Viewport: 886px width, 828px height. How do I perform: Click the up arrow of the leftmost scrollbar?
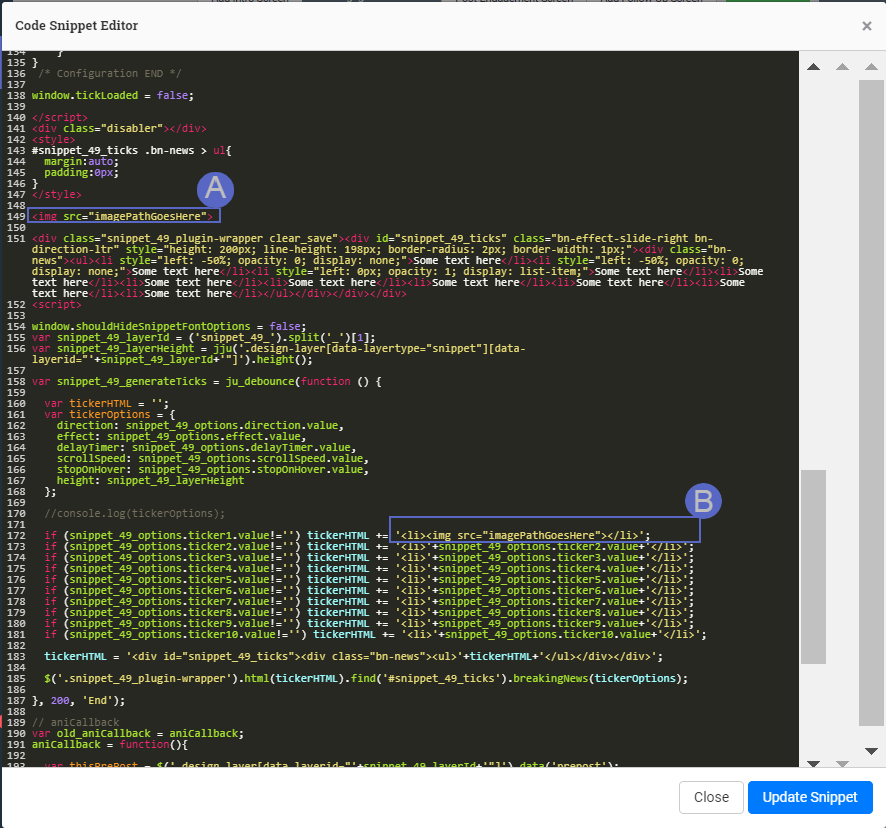point(813,67)
